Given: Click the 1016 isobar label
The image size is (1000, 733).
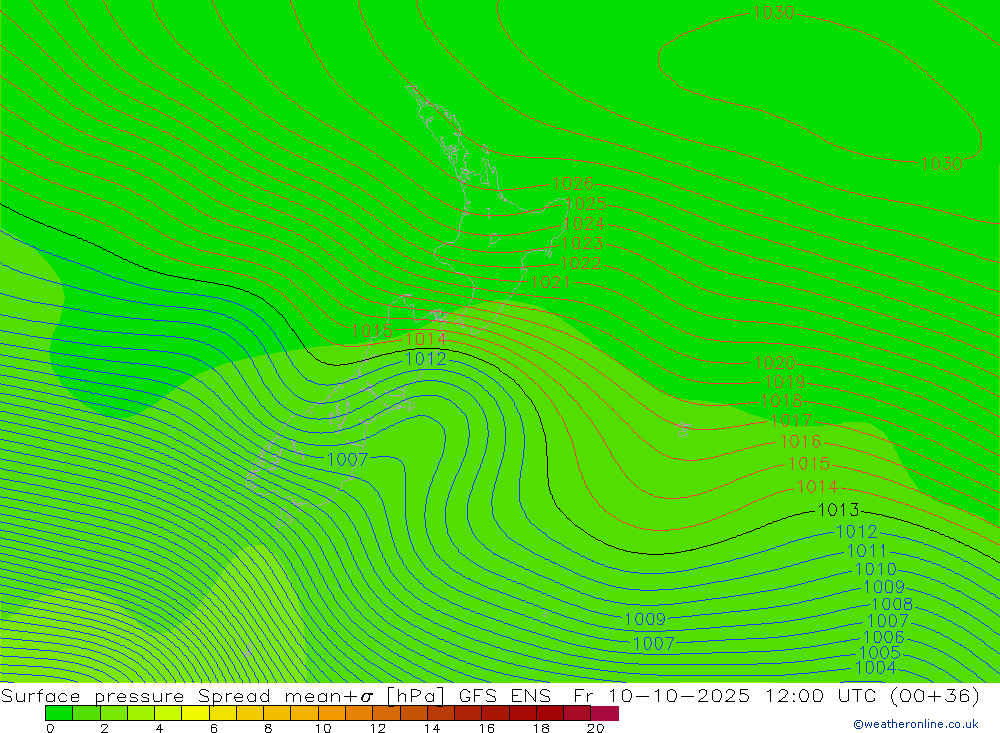Looking at the screenshot, I should click(x=800, y=441).
